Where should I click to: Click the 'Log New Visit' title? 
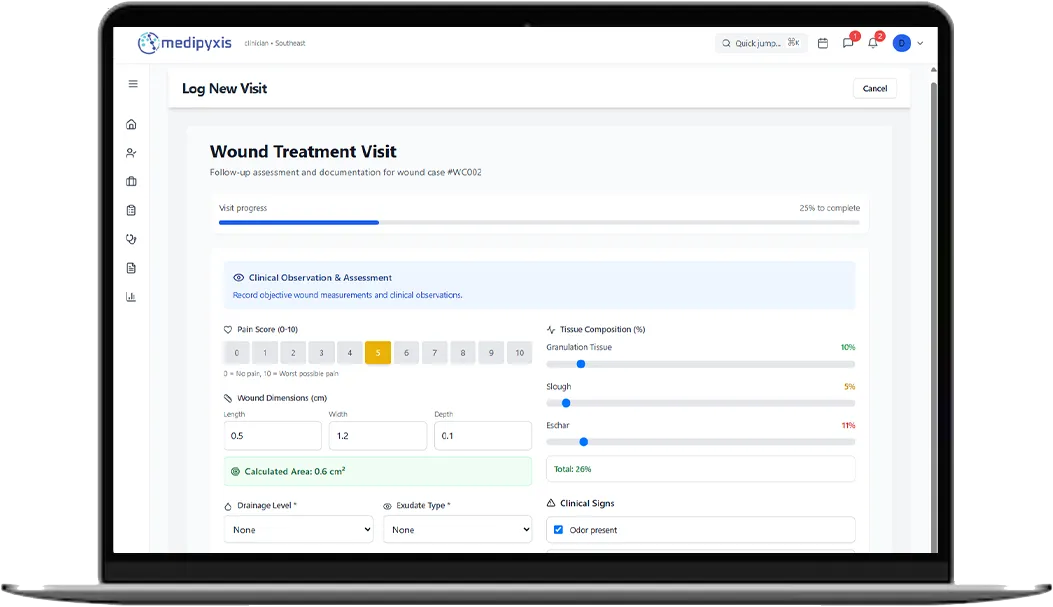(x=224, y=89)
